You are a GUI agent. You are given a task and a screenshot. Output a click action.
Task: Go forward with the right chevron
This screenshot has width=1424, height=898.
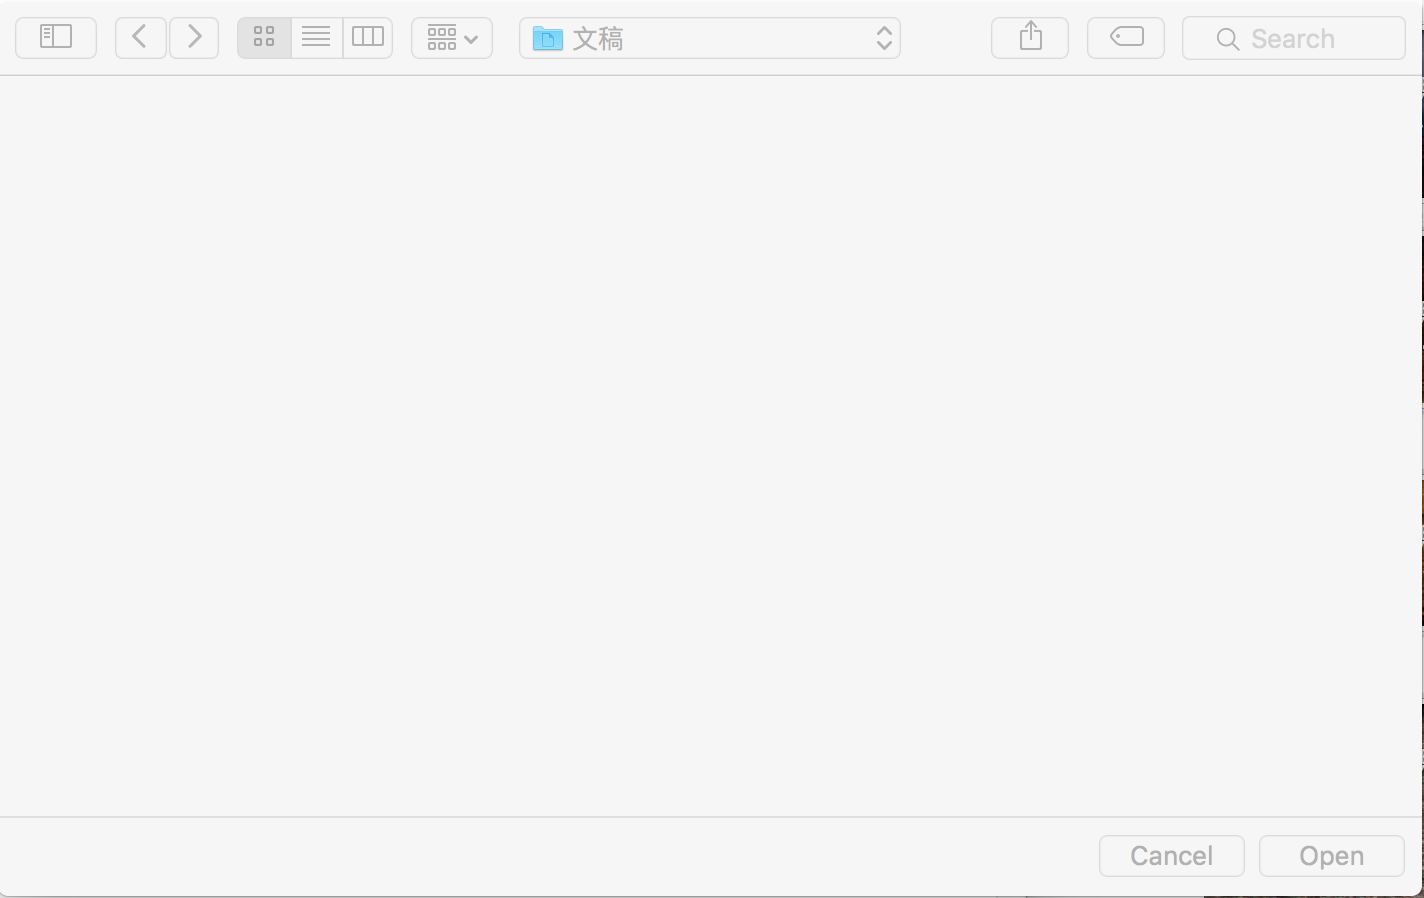[194, 38]
